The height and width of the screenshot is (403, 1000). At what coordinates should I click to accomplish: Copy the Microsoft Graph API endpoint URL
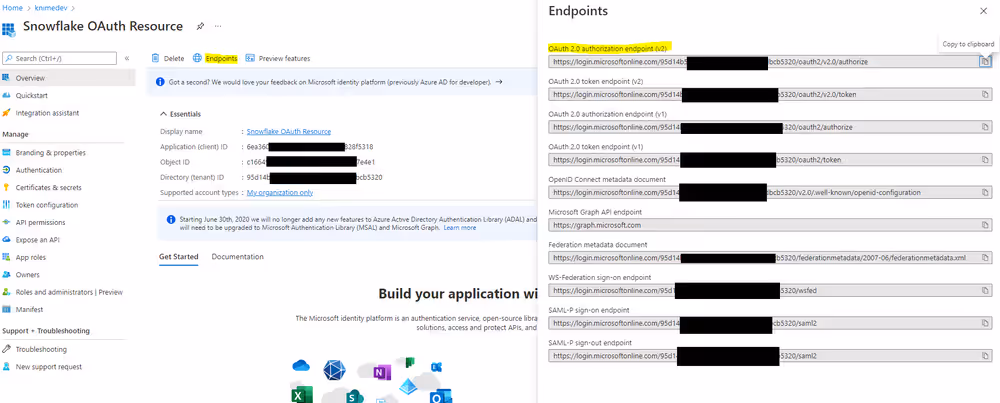(984, 225)
